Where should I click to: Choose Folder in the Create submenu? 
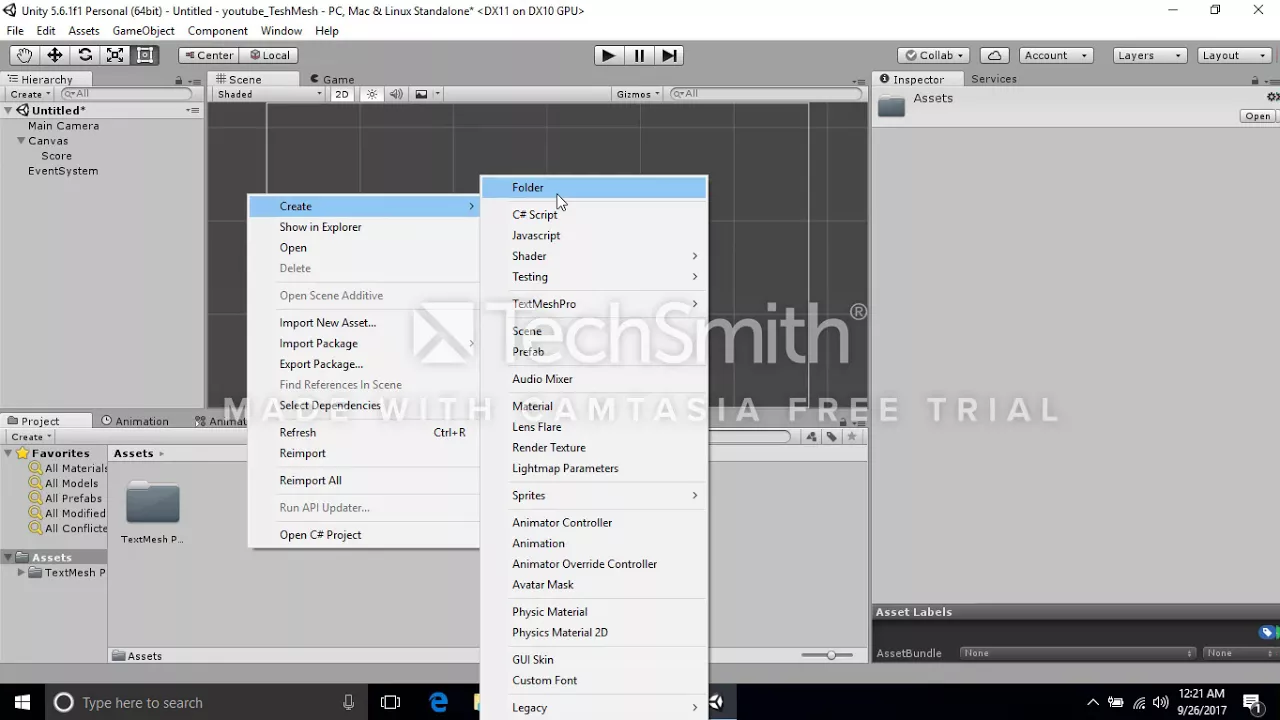pos(594,187)
